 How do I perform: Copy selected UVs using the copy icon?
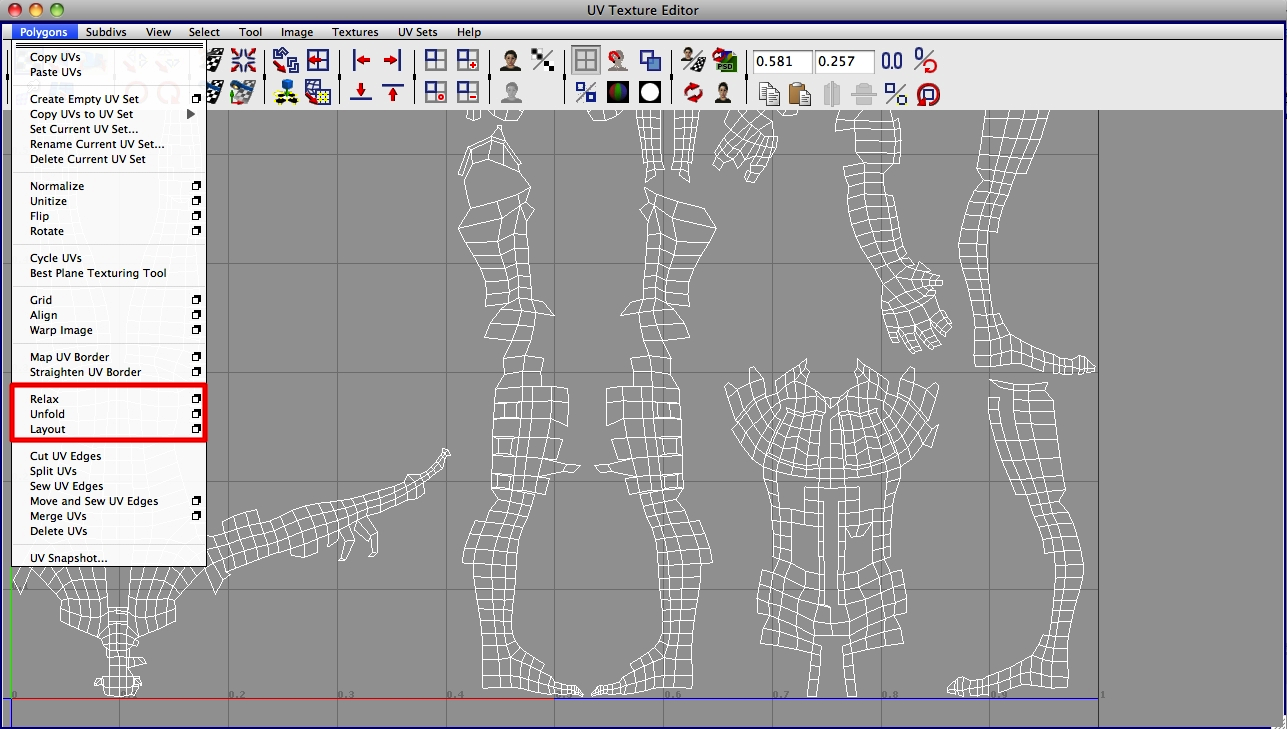pos(771,93)
